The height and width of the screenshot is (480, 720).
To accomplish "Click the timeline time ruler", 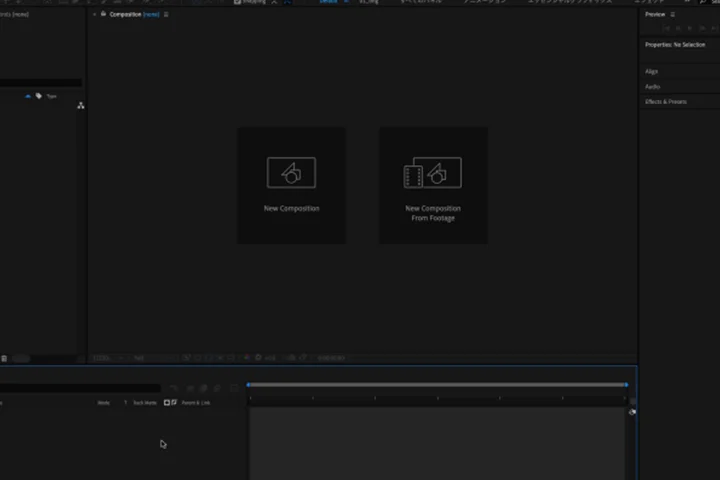I will (x=437, y=400).
